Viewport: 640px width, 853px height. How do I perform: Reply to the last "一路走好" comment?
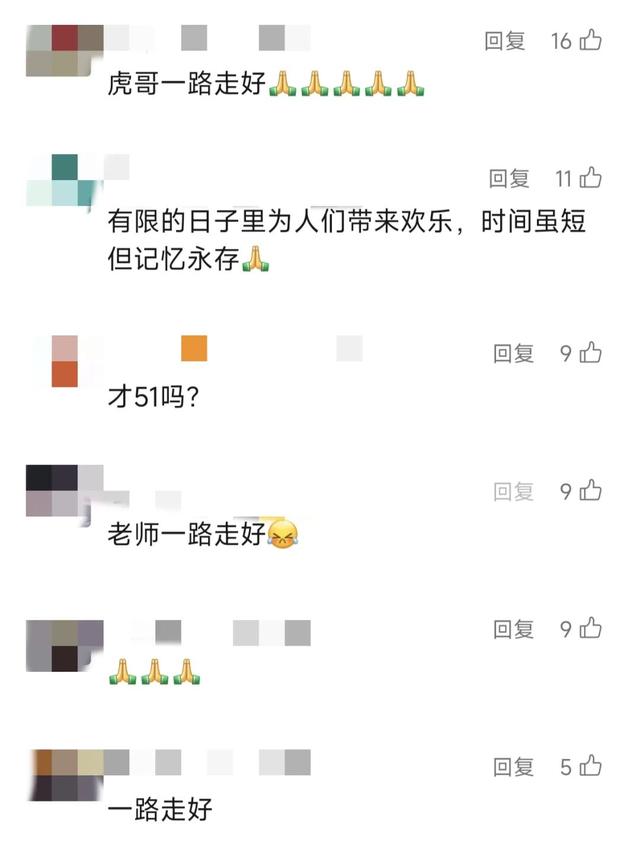[x=514, y=767]
